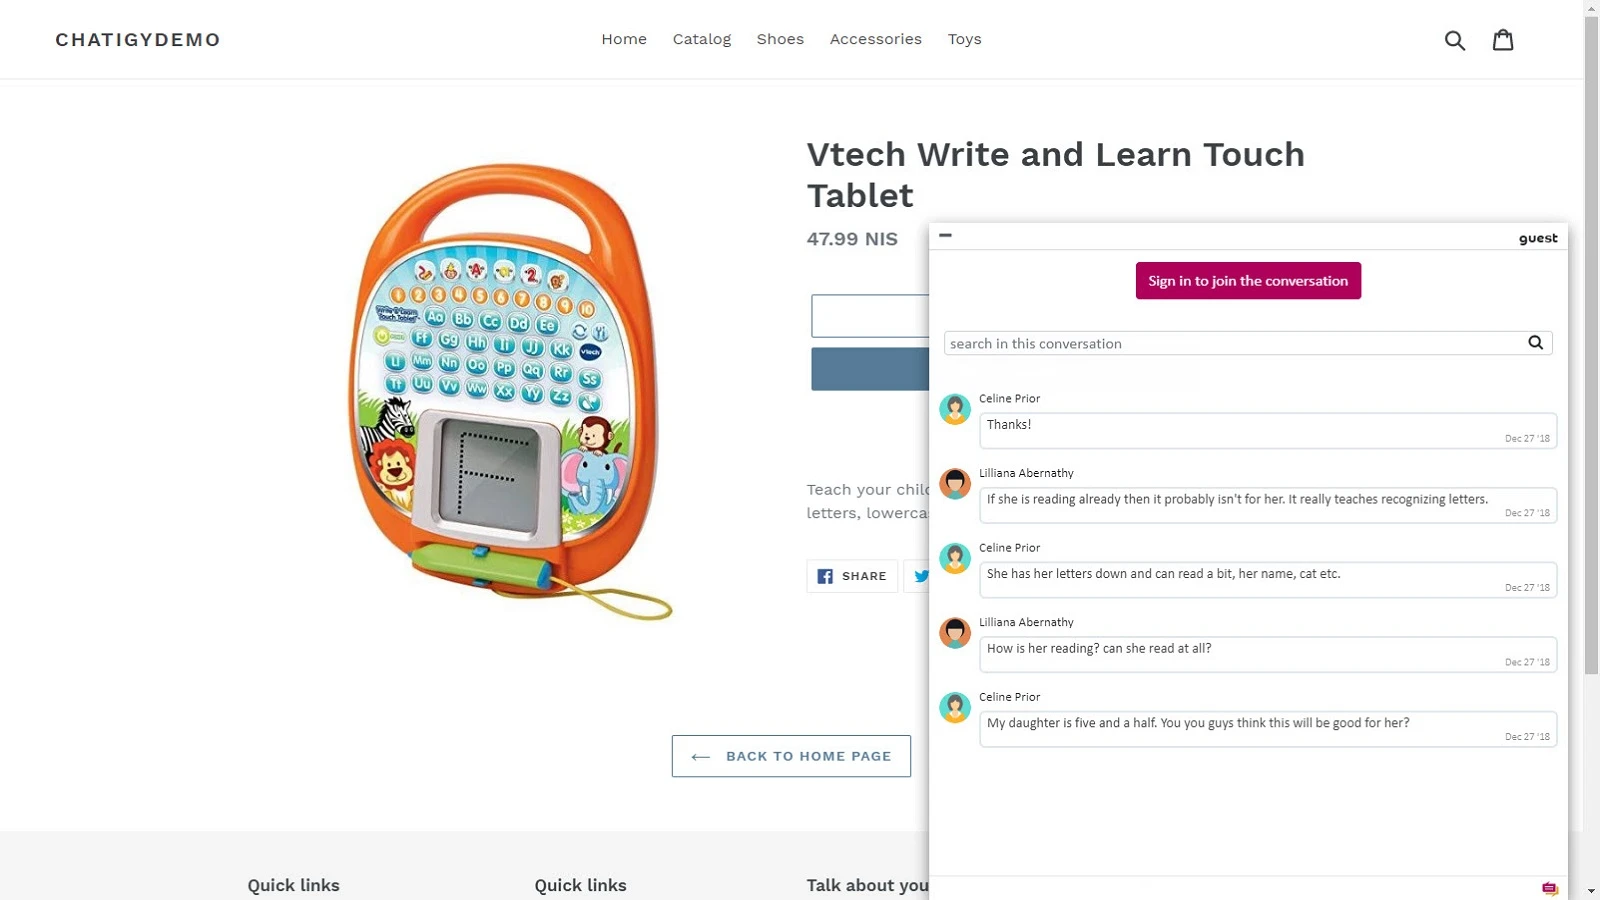
Task: Focus the search in this conversation field
Action: [1235, 343]
